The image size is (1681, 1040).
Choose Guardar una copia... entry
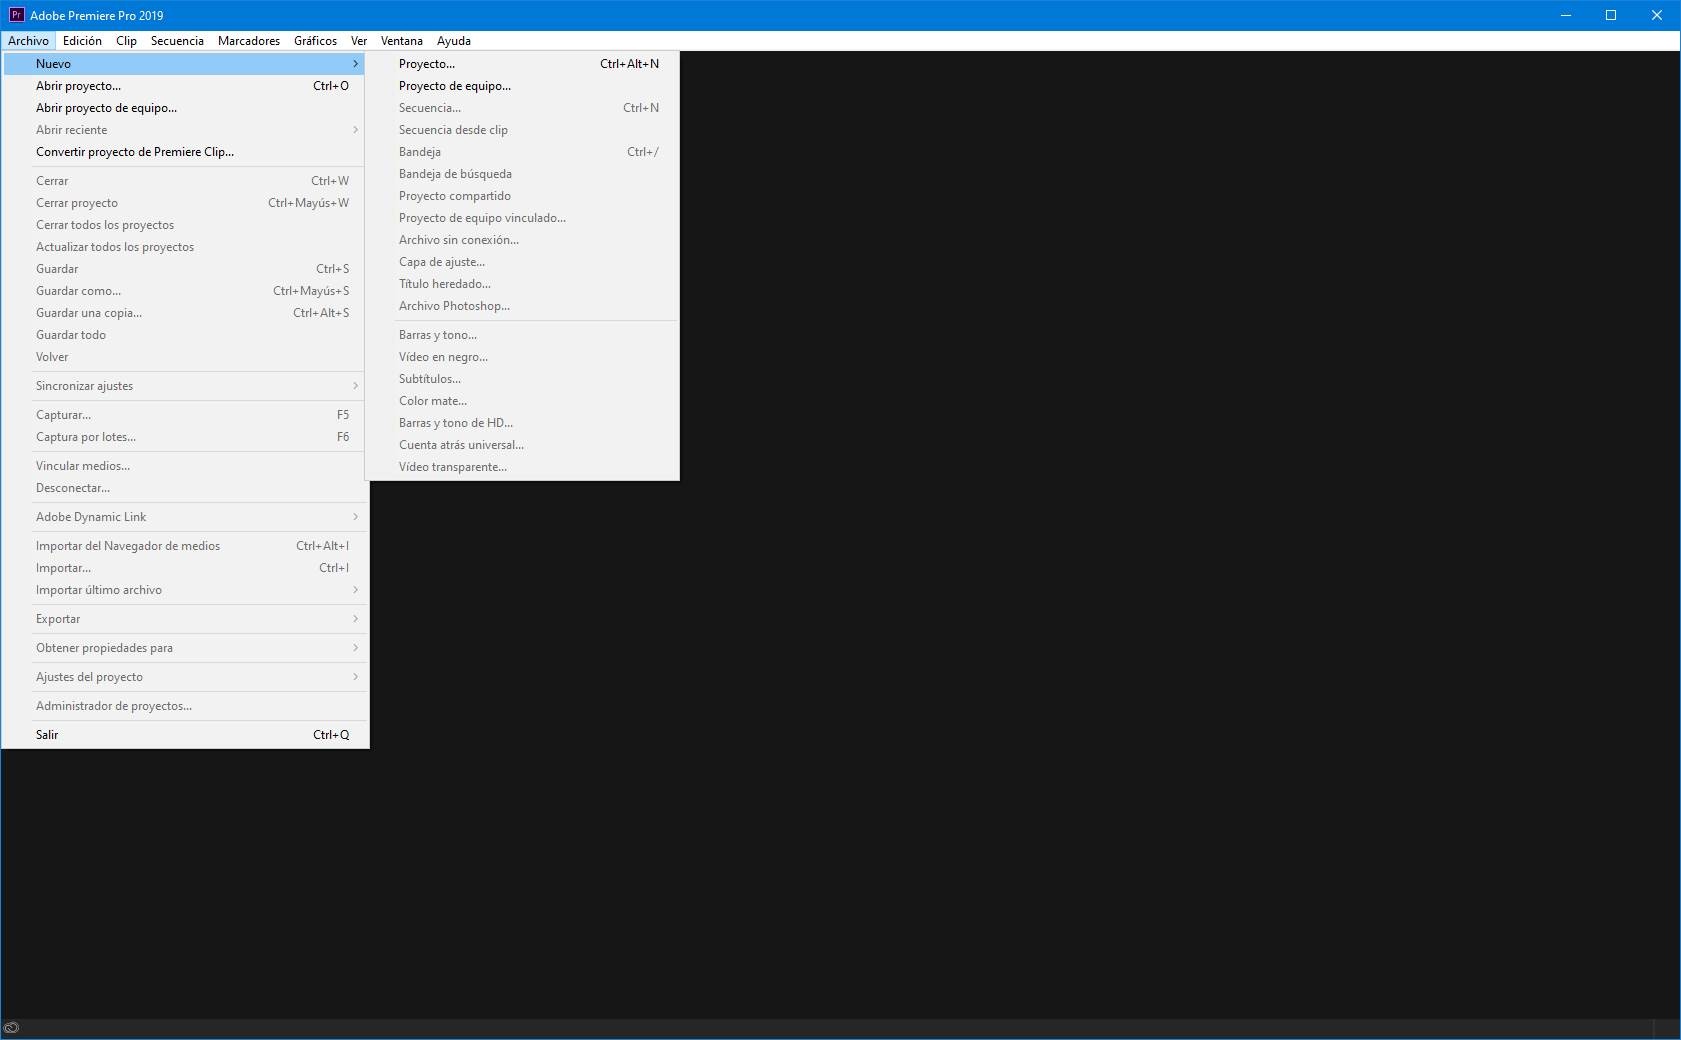point(186,313)
